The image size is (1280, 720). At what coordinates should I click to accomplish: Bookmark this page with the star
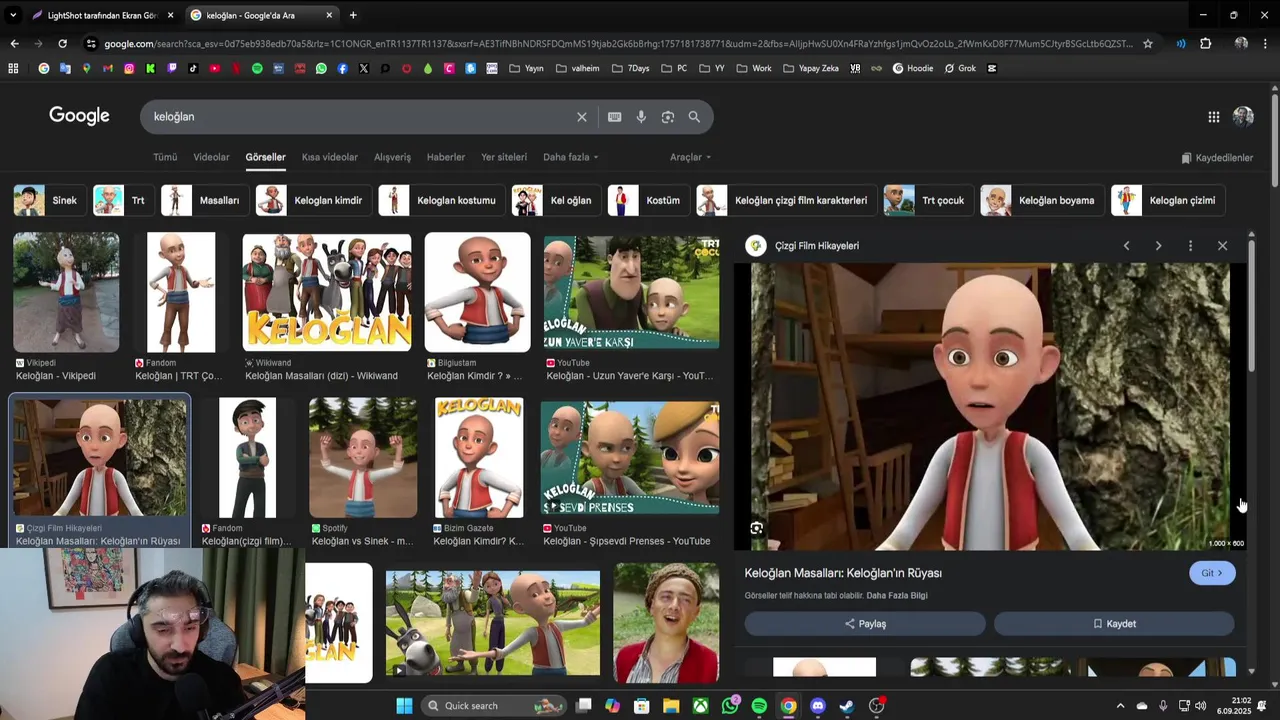(1148, 44)
